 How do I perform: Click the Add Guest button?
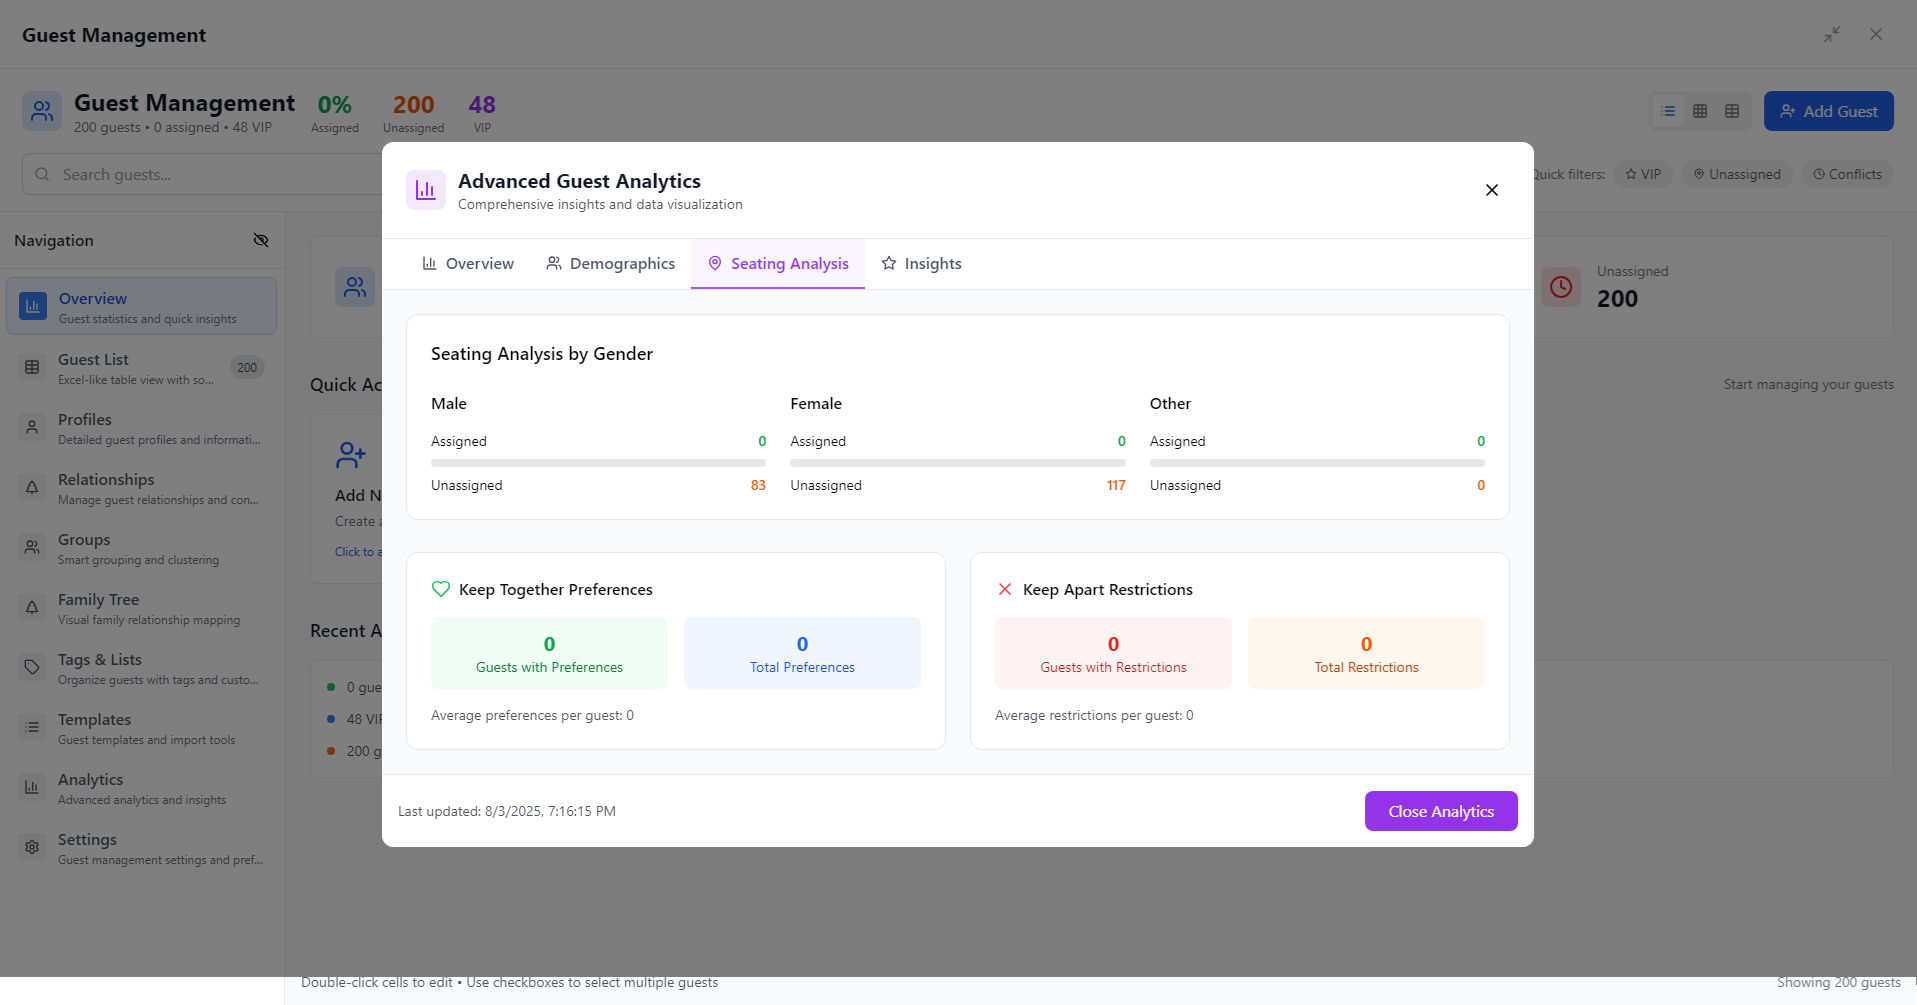1828,111
